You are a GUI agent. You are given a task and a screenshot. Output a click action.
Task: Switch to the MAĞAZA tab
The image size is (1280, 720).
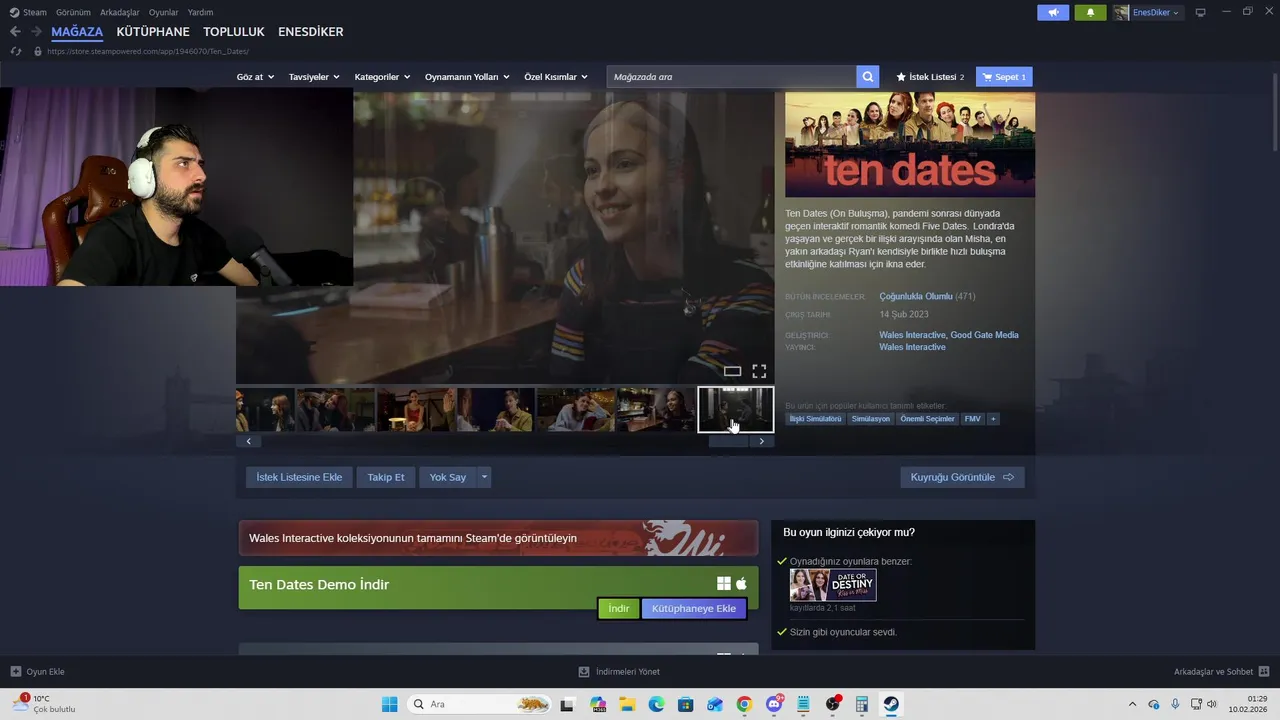(77, 32)
